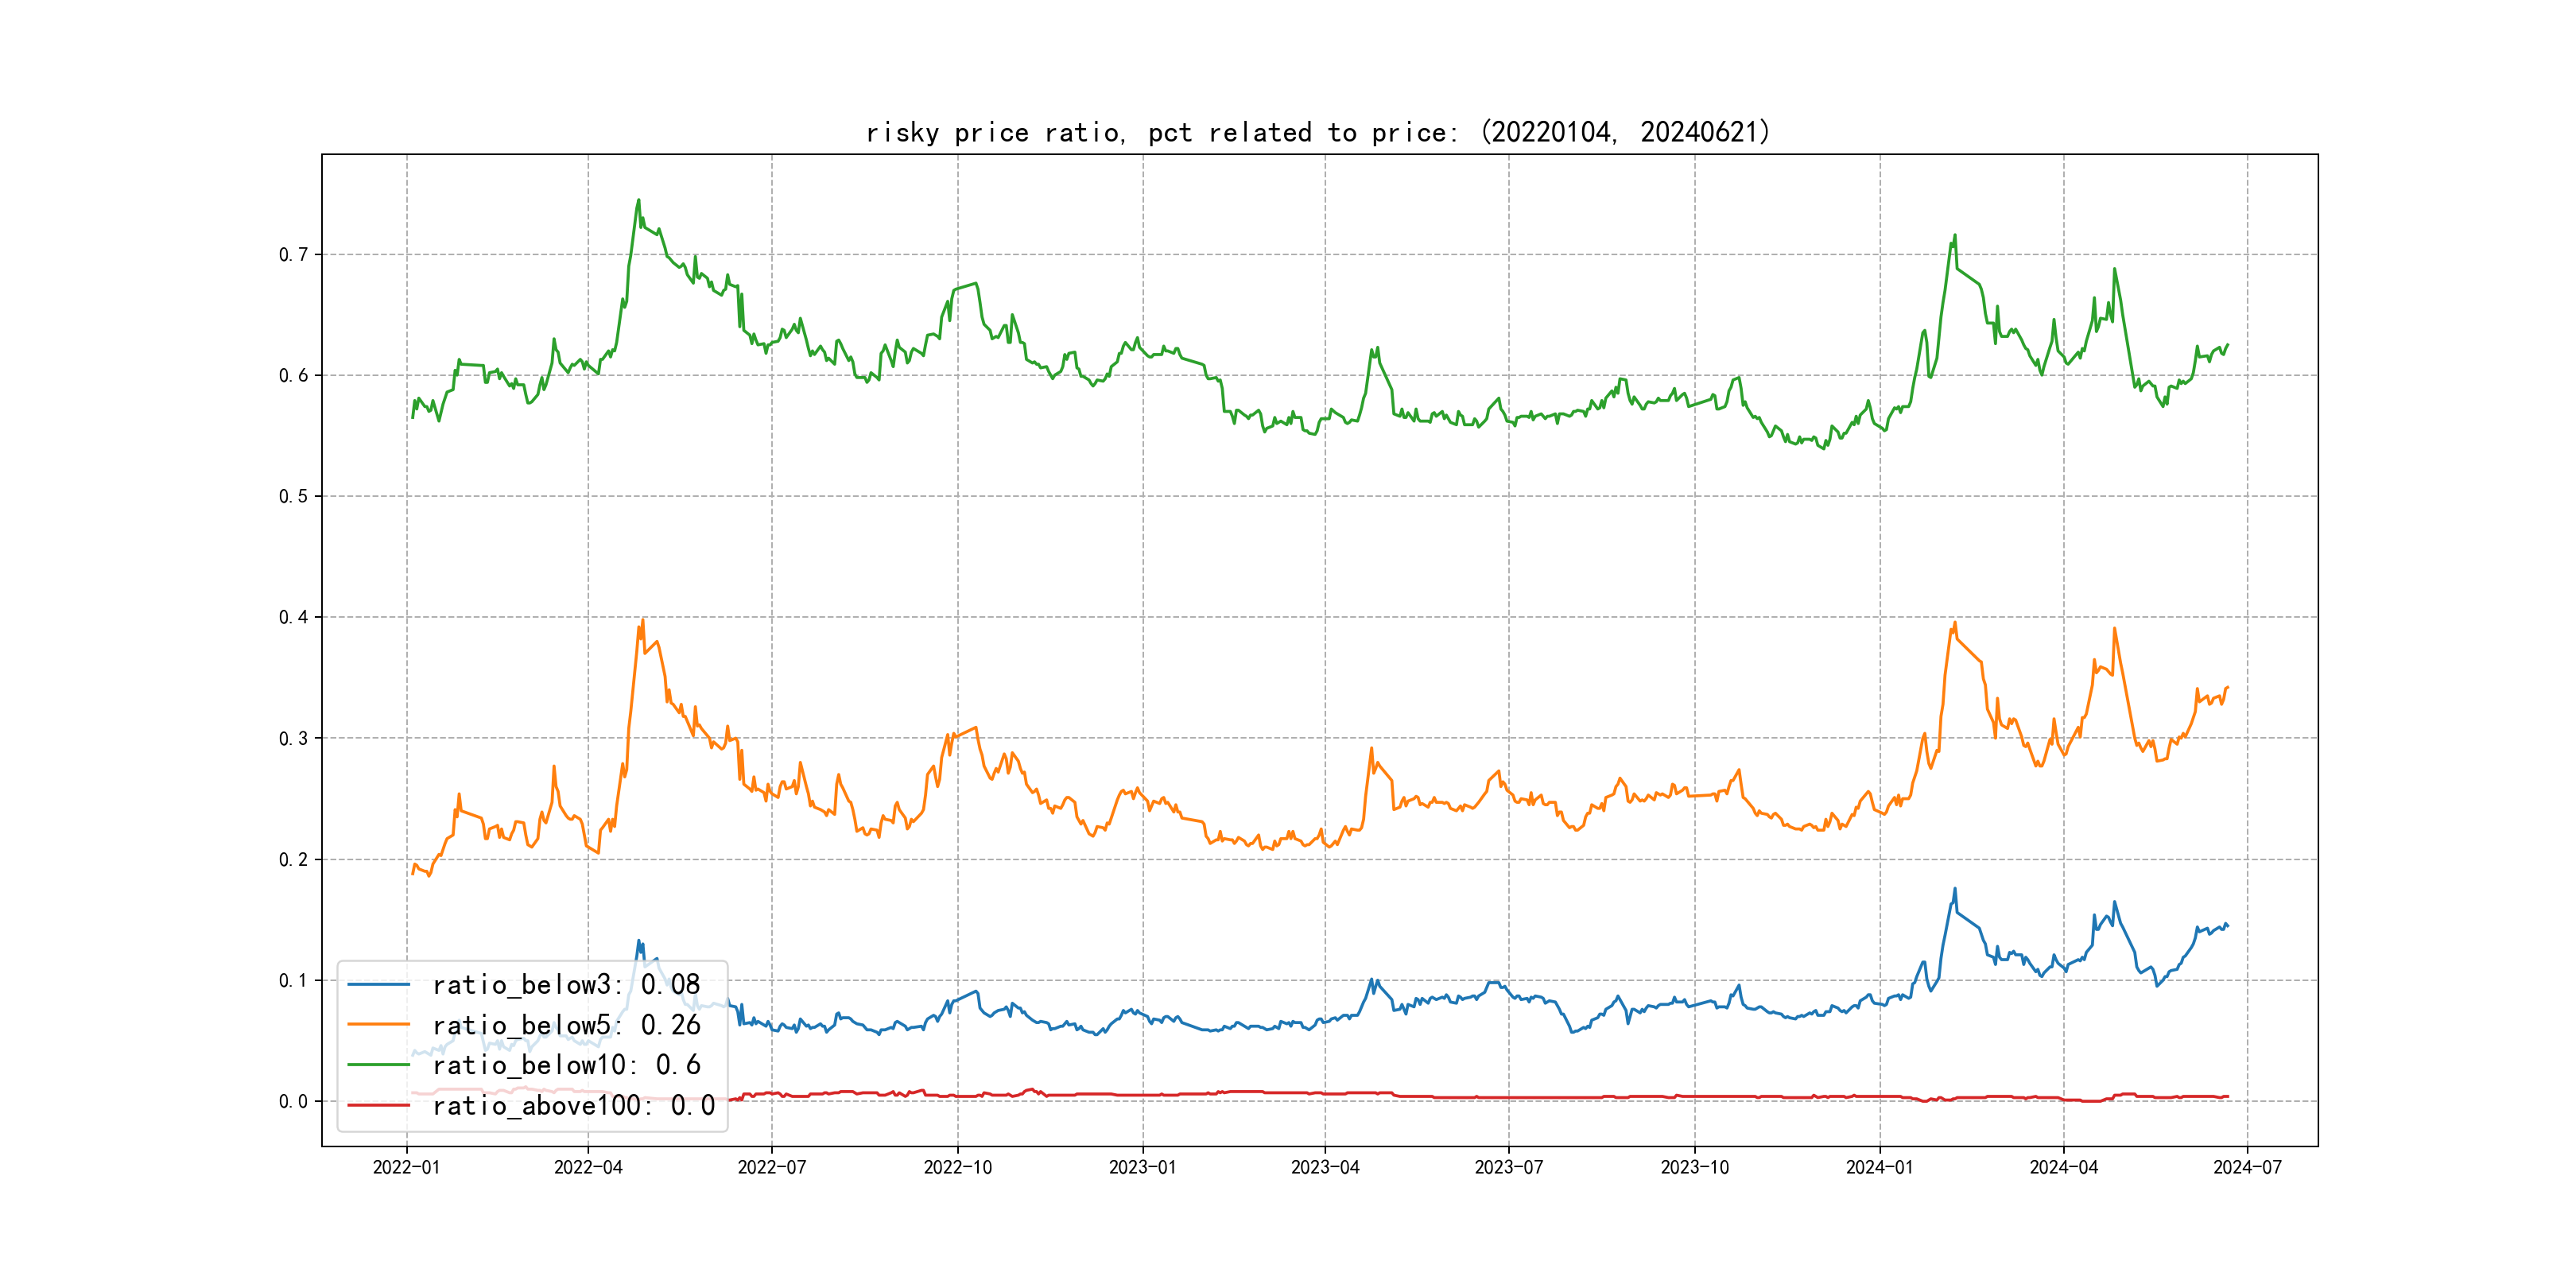Click the orange ratio_below5 legend line
The height and width of the screenshot is (1288, 2576).
pos(378,1025)
